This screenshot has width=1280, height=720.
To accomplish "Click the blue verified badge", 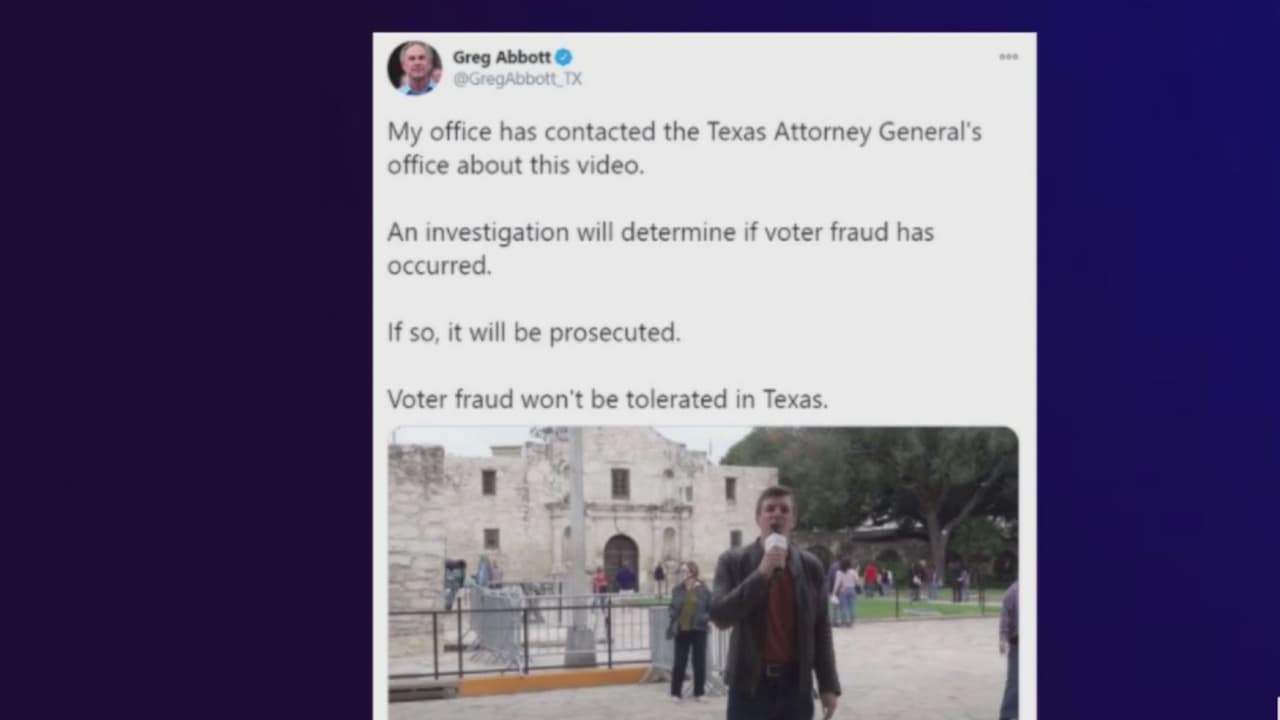I will pos(564,57).
